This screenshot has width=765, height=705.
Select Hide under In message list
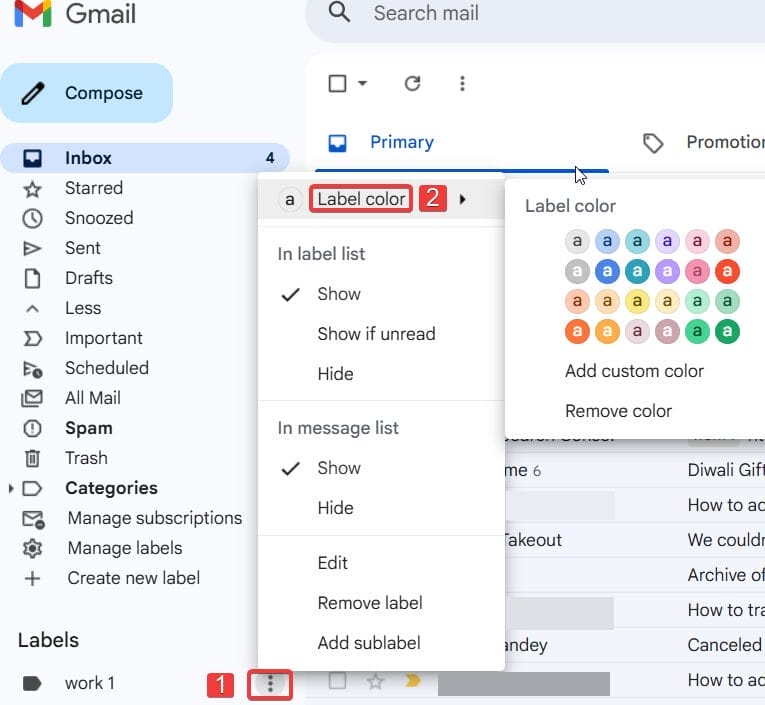(335, 508)
